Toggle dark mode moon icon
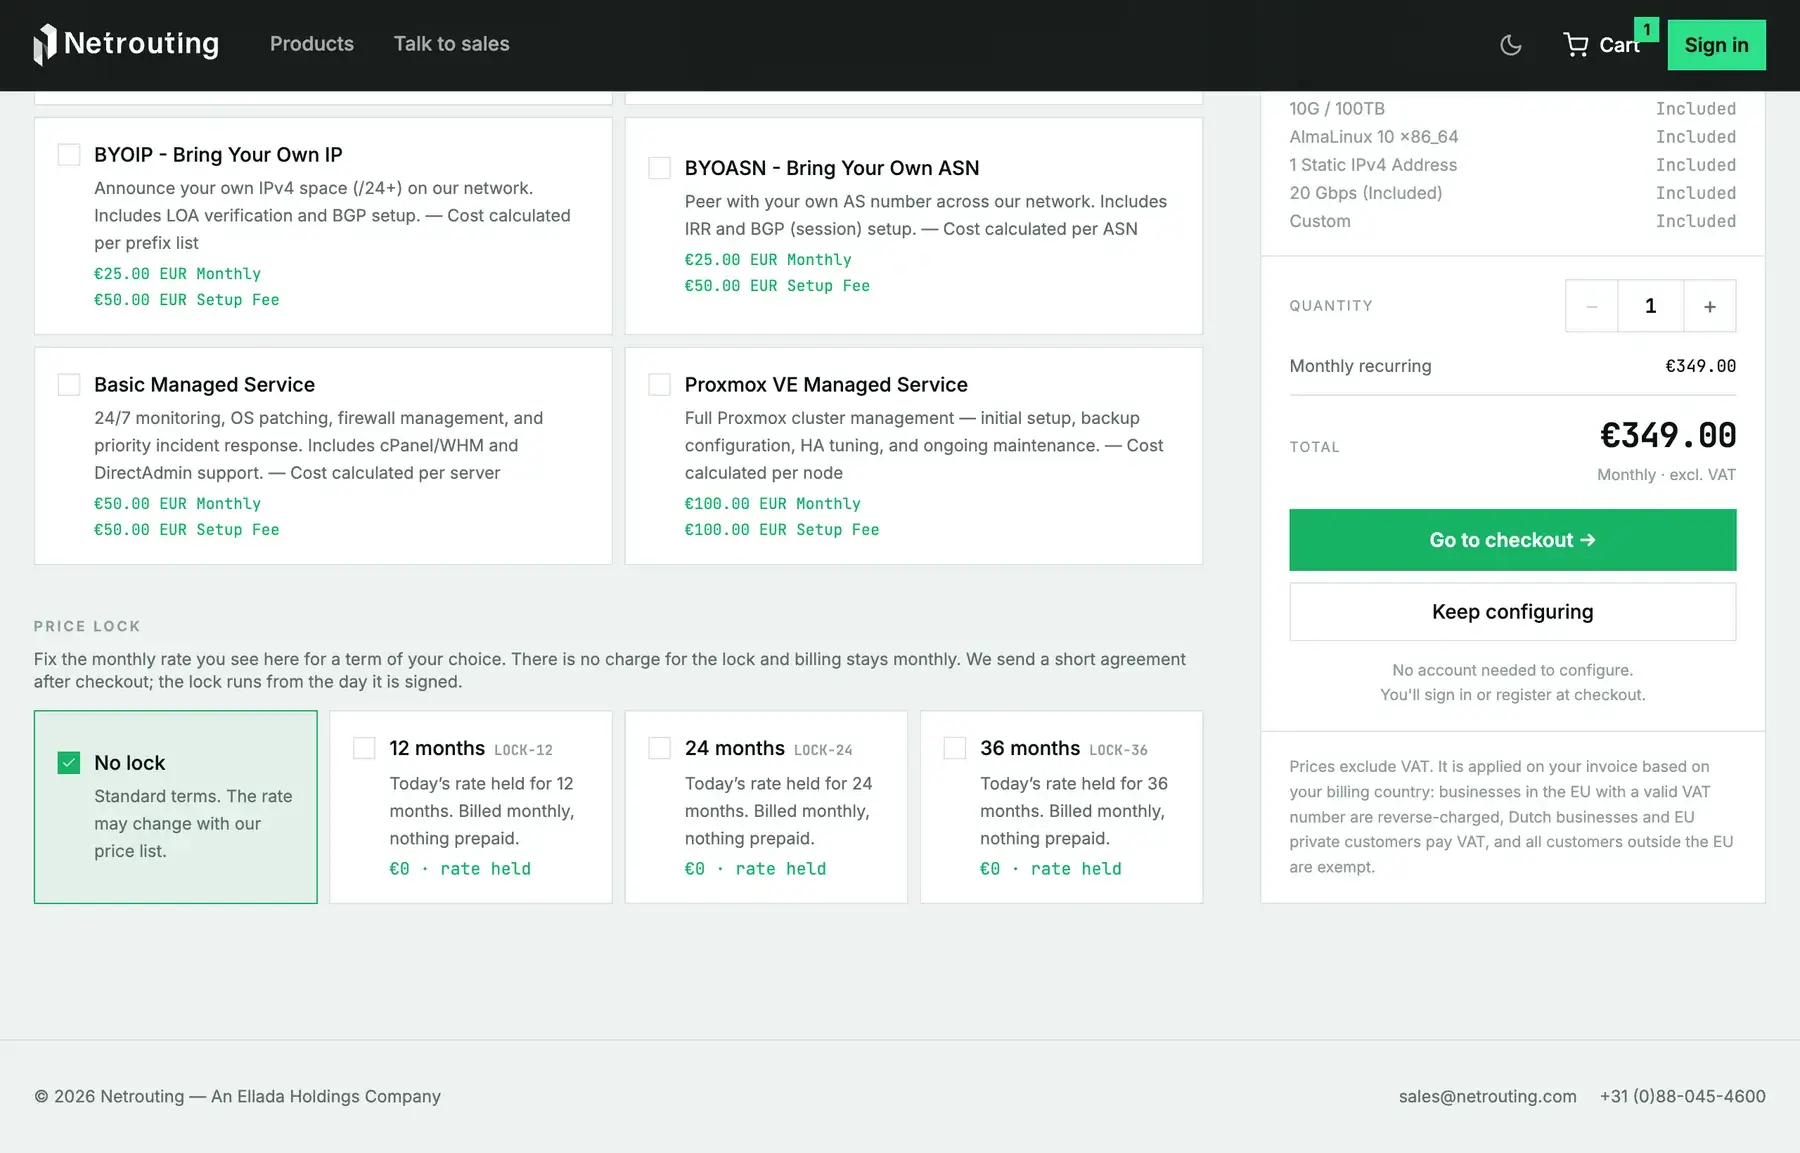 click(1511, 45)
